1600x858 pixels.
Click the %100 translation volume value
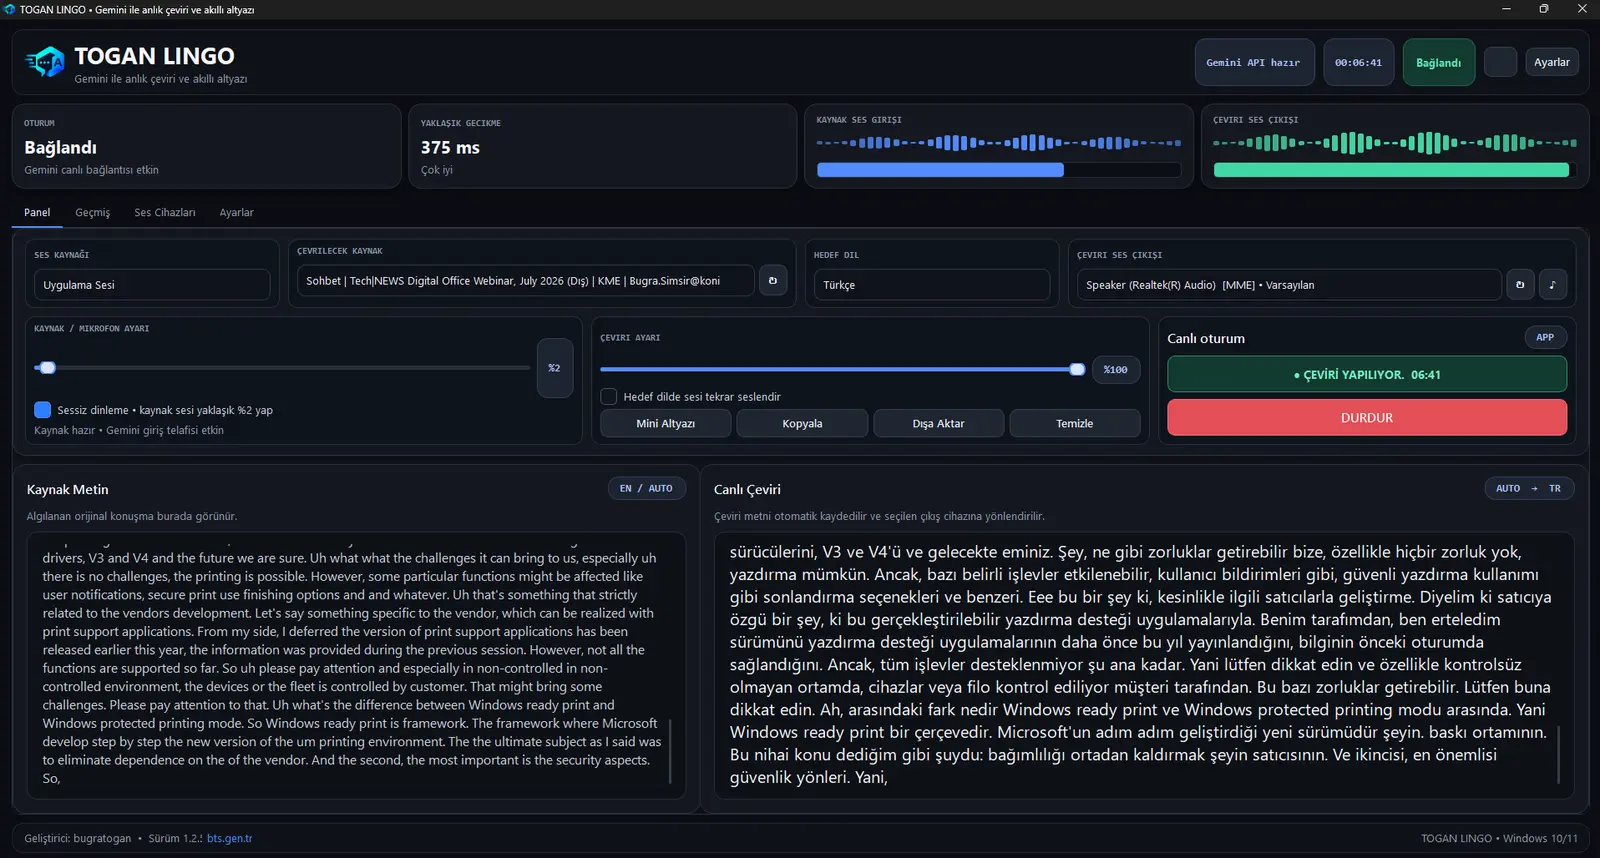(x=1115, y=370)
